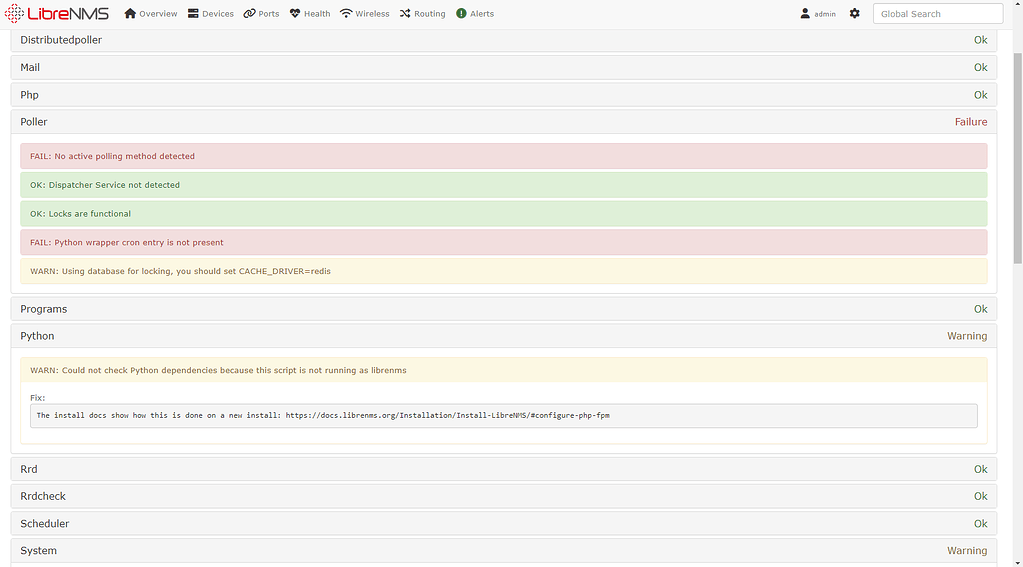The image size is (1023, 567).
Task: Focus the Global Search field
Action: click(x=938, y=13)
